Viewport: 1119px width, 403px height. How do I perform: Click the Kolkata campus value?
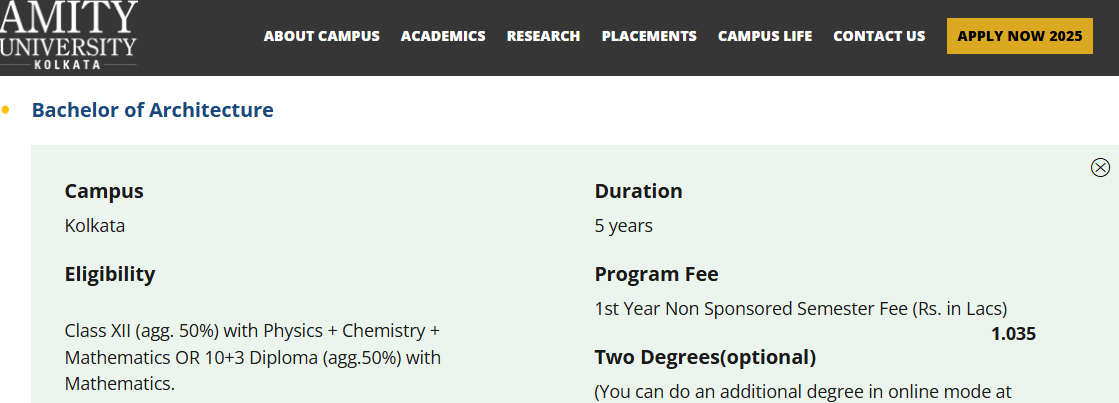[95, 226]
